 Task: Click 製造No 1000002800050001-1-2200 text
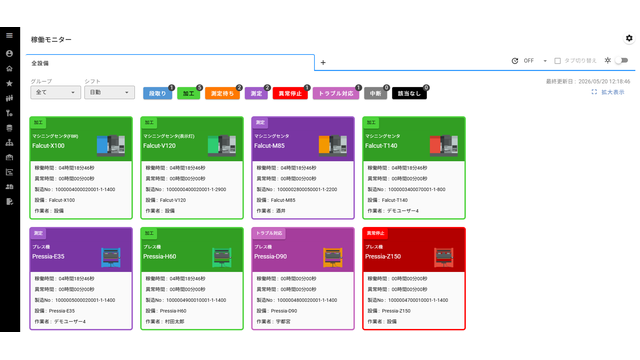click(297, 189)
